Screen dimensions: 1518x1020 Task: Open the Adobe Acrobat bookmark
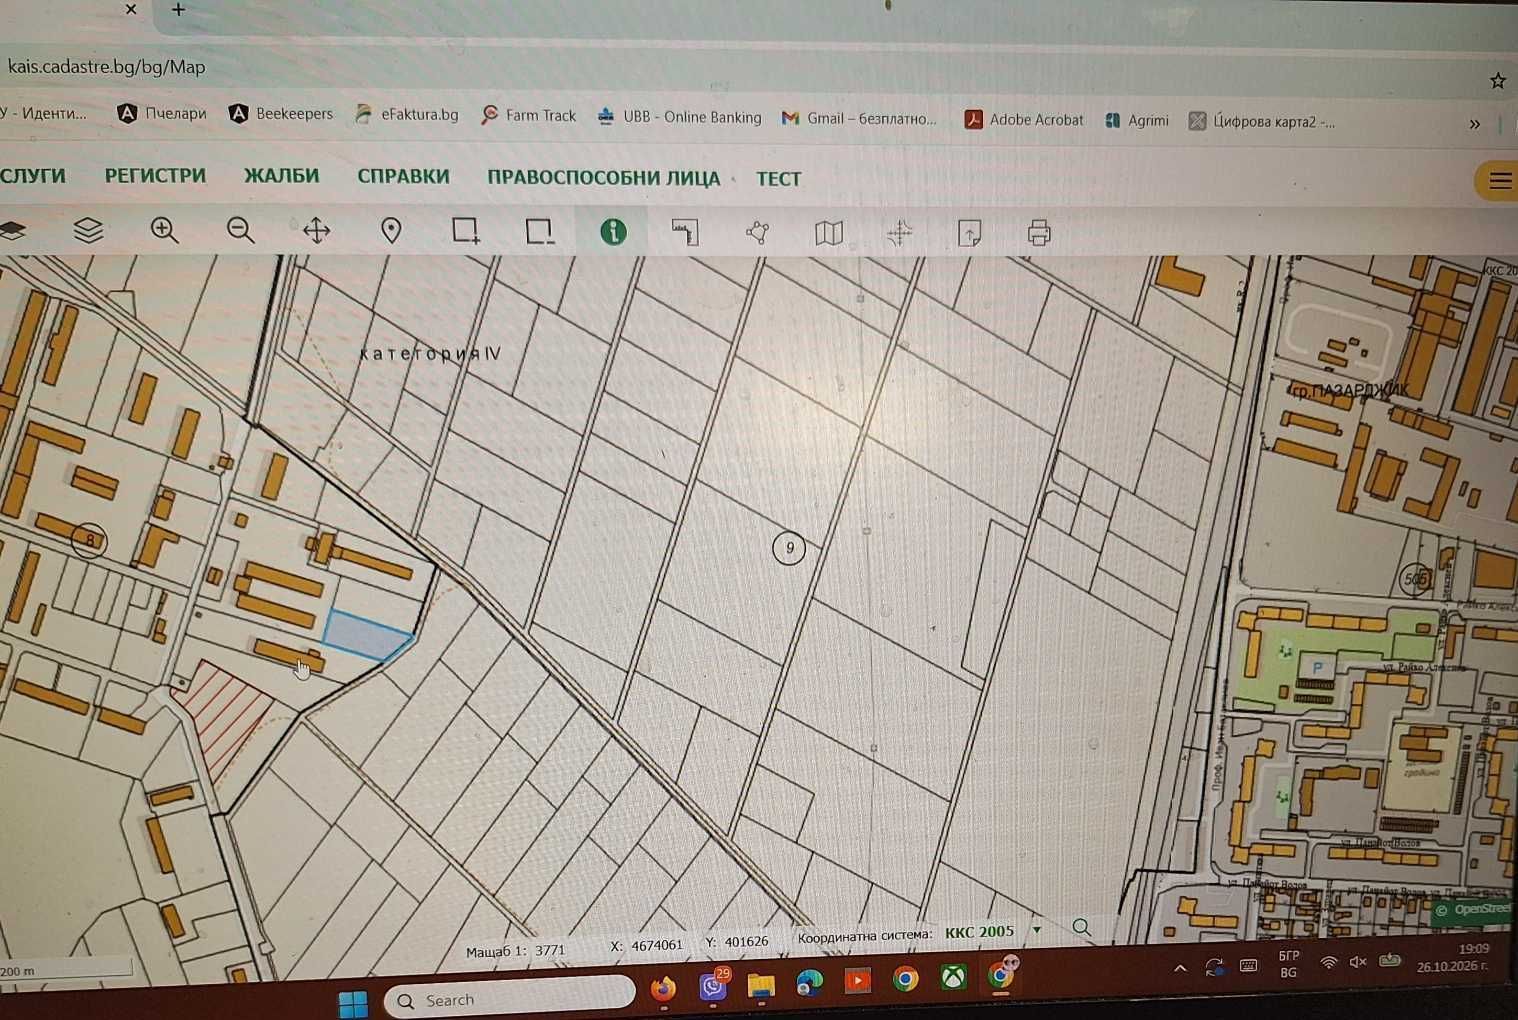point(1023,120)
